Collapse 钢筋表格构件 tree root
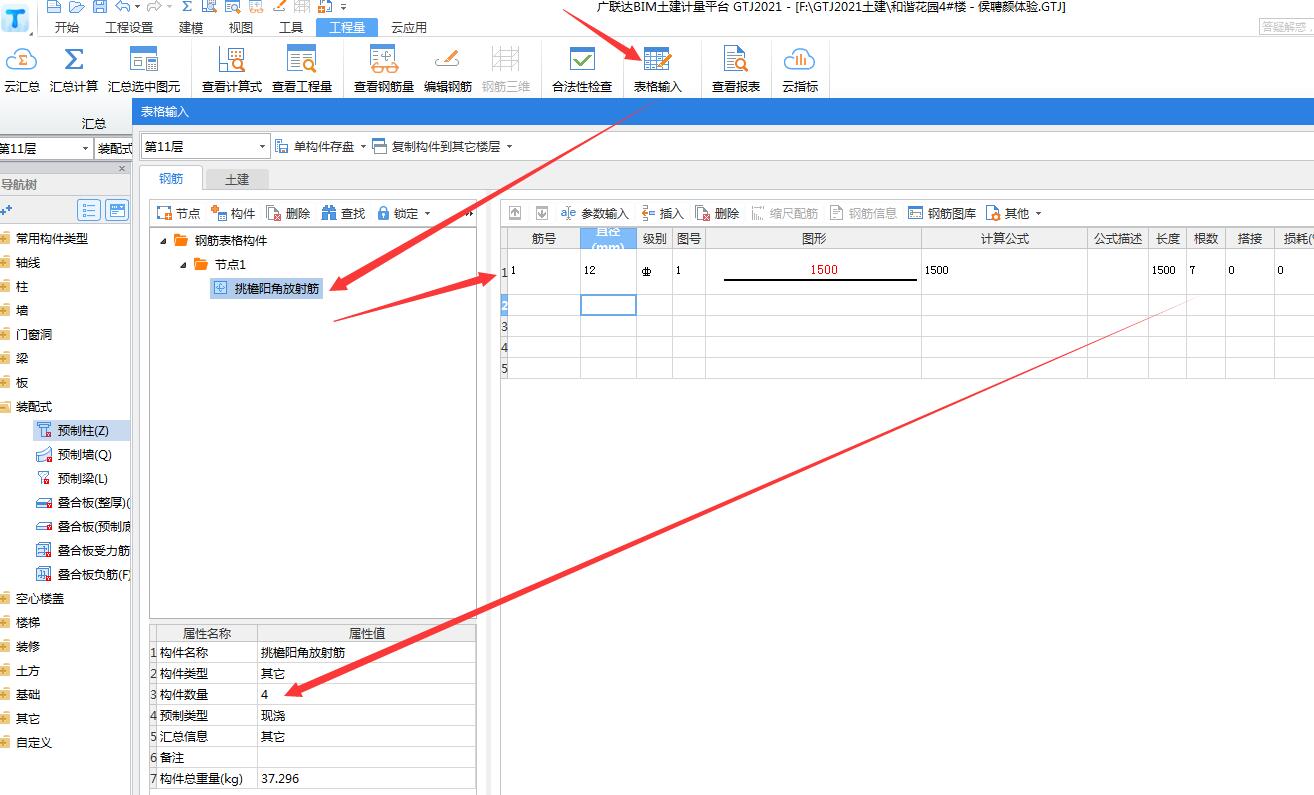1314x795 pixels. (x=164, y=241)
